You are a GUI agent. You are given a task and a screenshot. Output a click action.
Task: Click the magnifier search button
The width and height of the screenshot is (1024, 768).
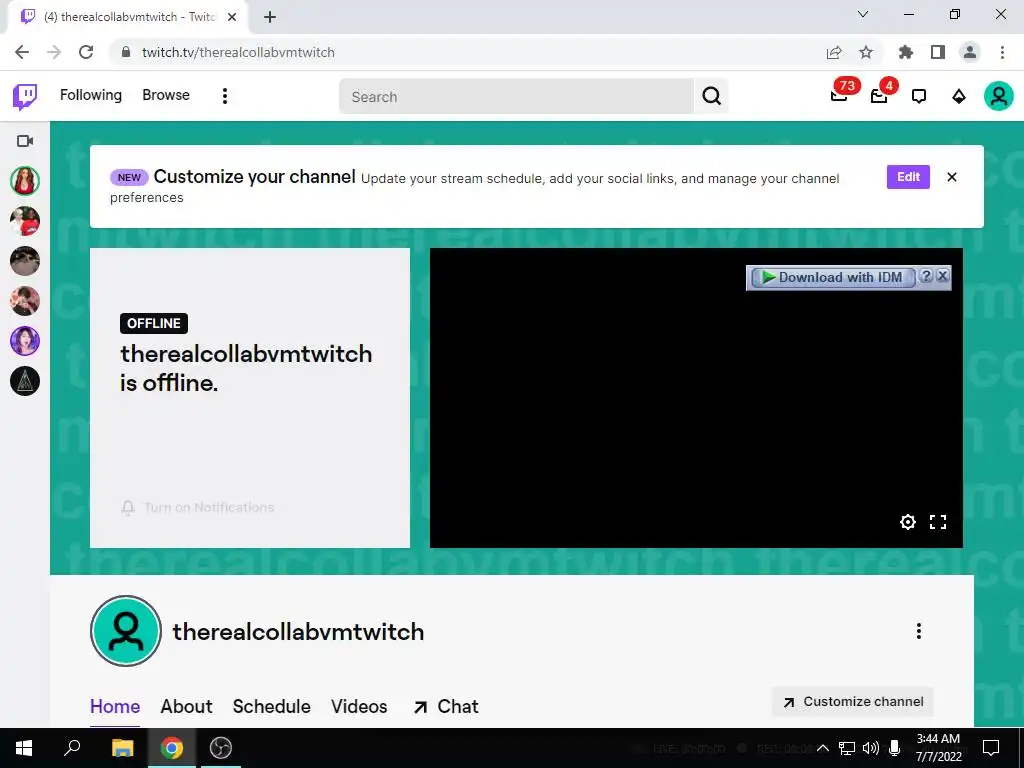coord(711,97)
